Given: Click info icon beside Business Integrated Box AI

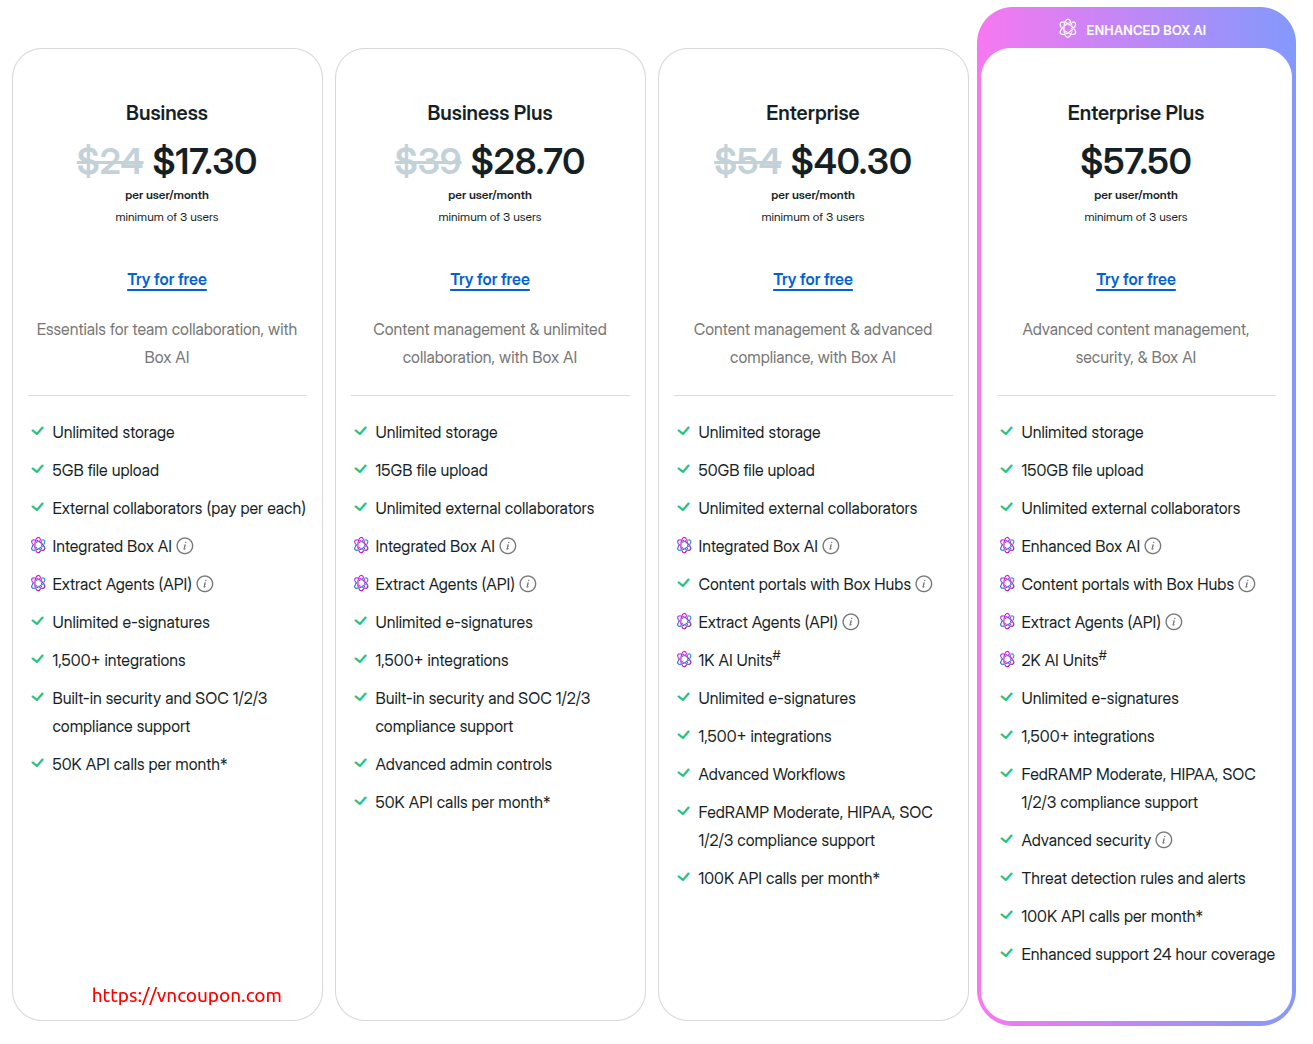Looking at the screenshot, I should pyautogui.click(x=185, y=546).
